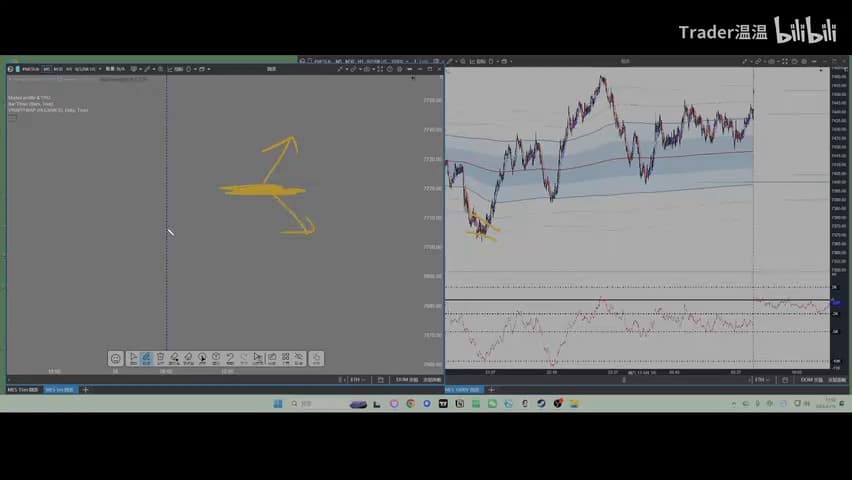
Task: Open WeChat from the taskbar
Action: (492, 403)
